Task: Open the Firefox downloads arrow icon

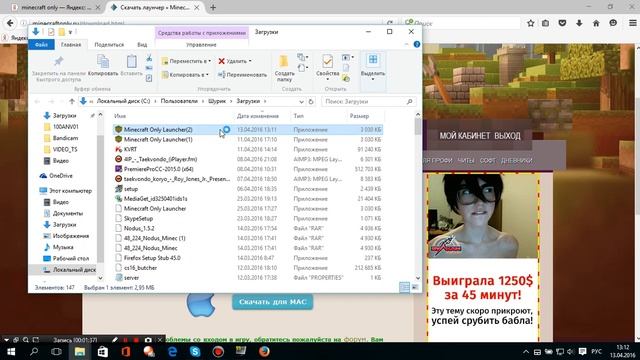Action: 579,23
